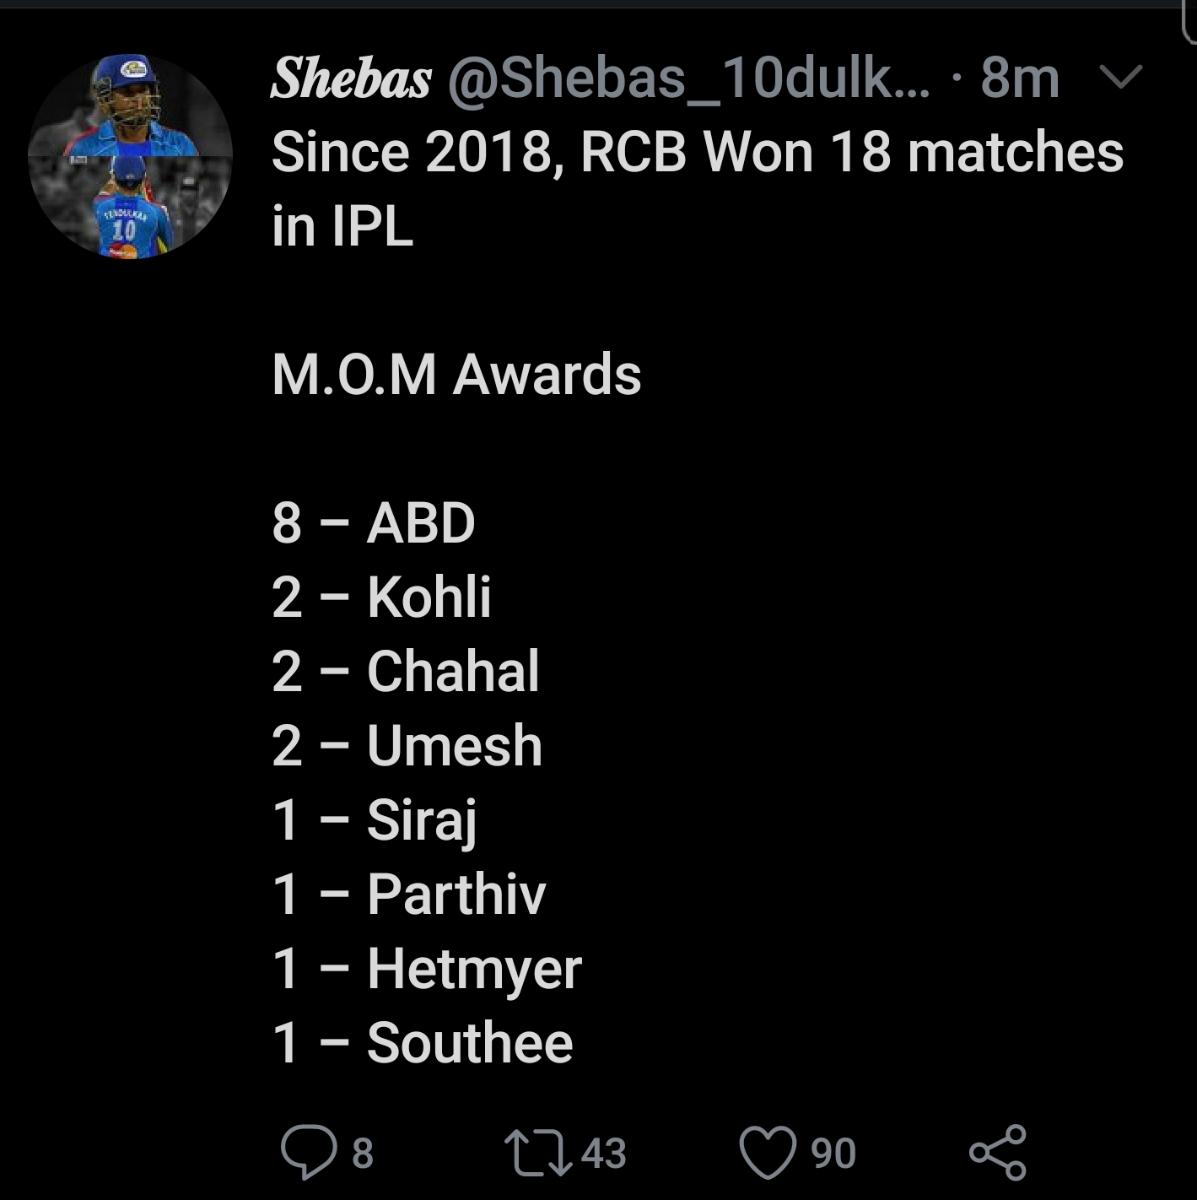Select the line '8 – ABD'
The height and width of the screenshot is (1200, 1197).
[373, 523]
